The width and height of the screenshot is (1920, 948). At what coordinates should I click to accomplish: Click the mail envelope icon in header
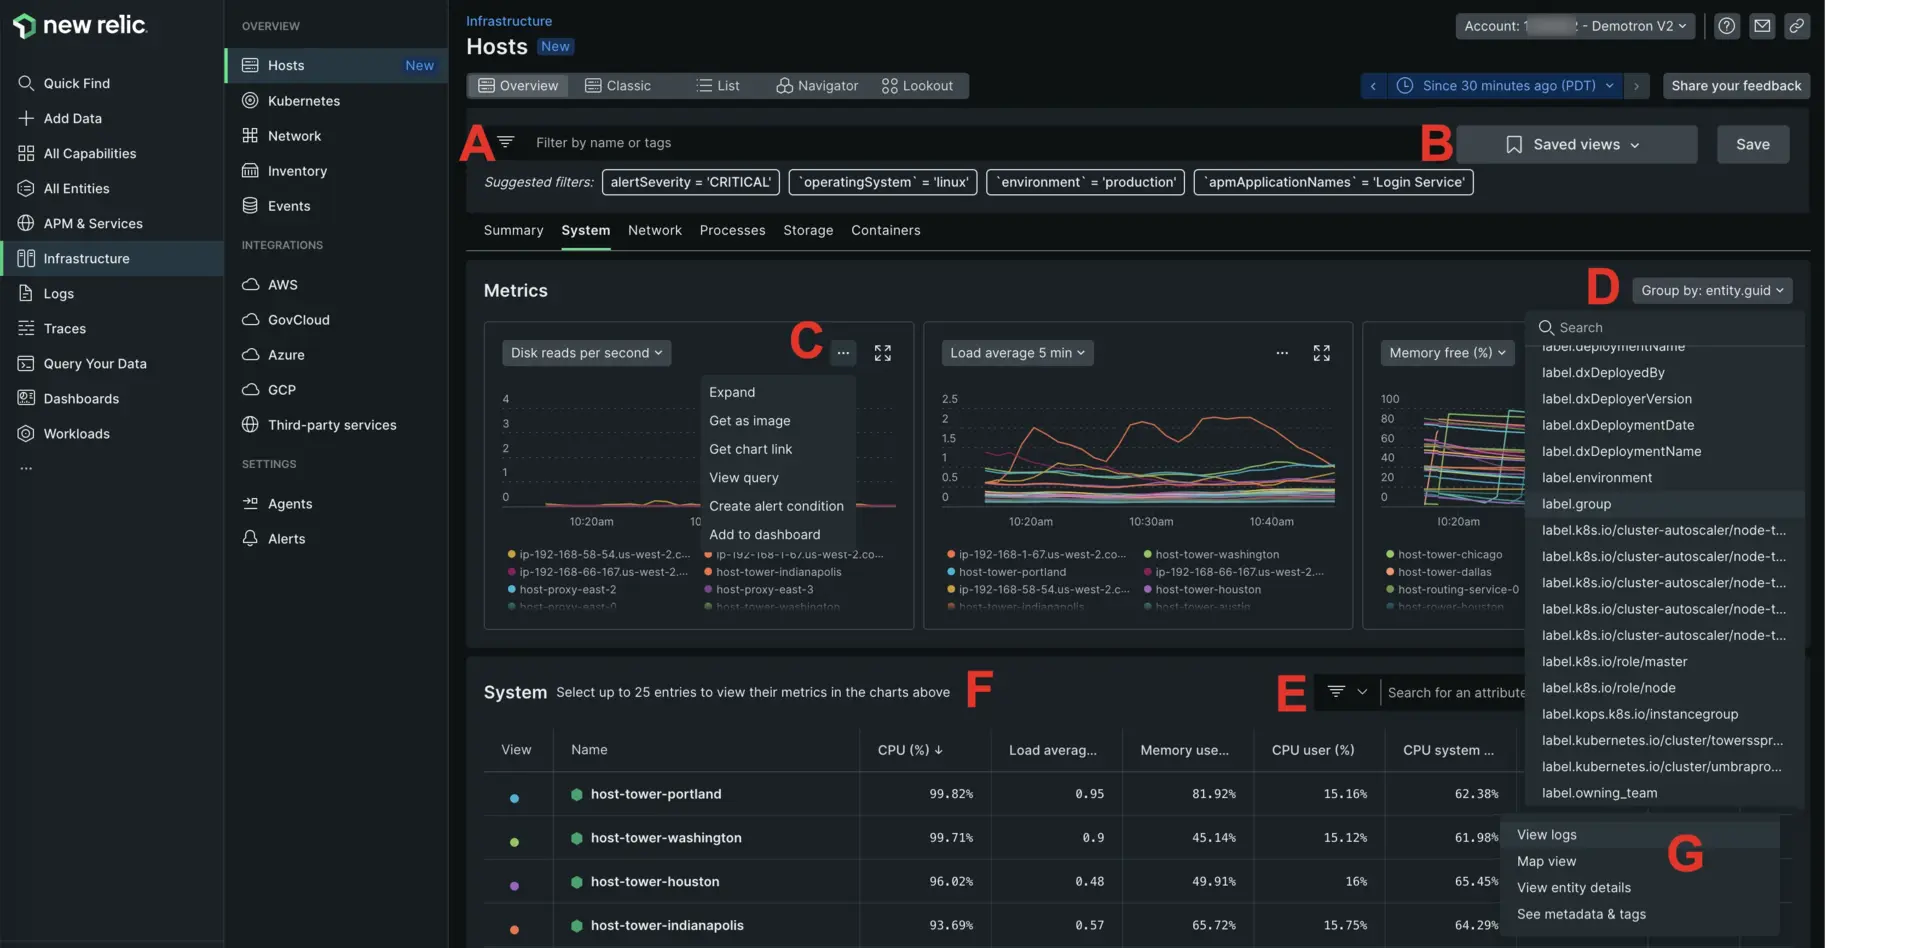[x=1762, y=26]
